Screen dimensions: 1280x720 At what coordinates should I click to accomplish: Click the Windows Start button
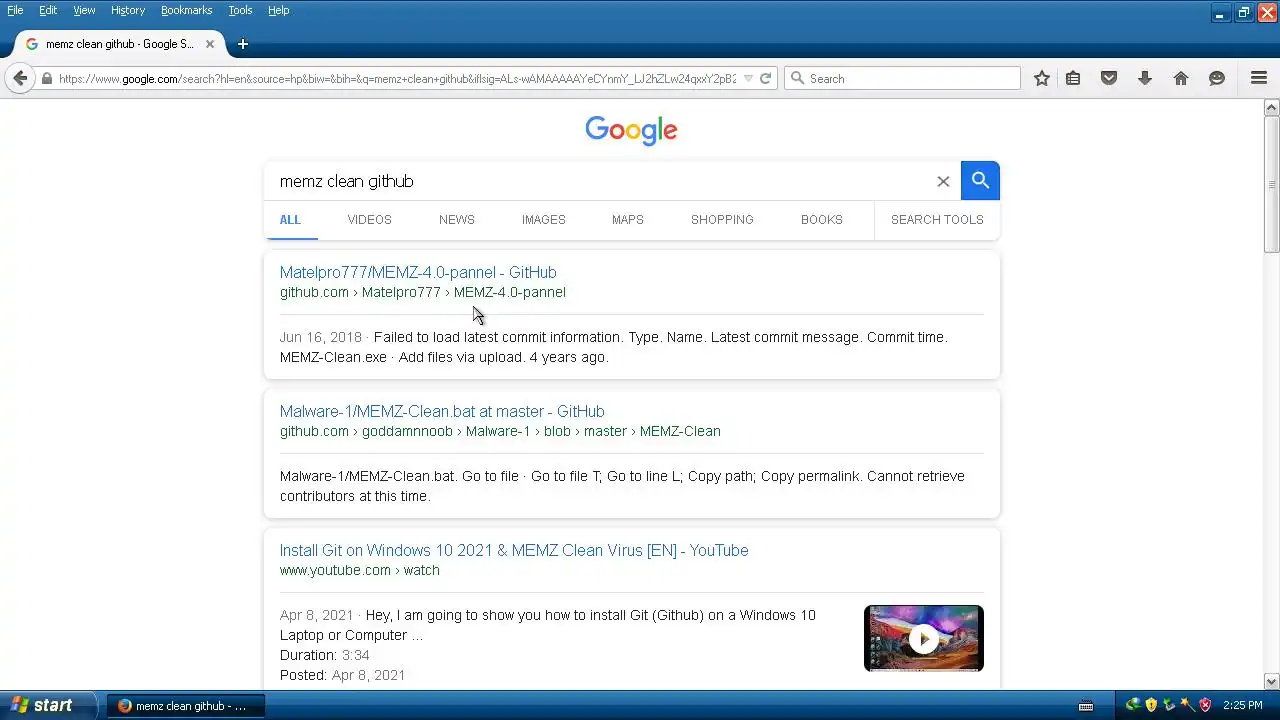pos(48,705)
